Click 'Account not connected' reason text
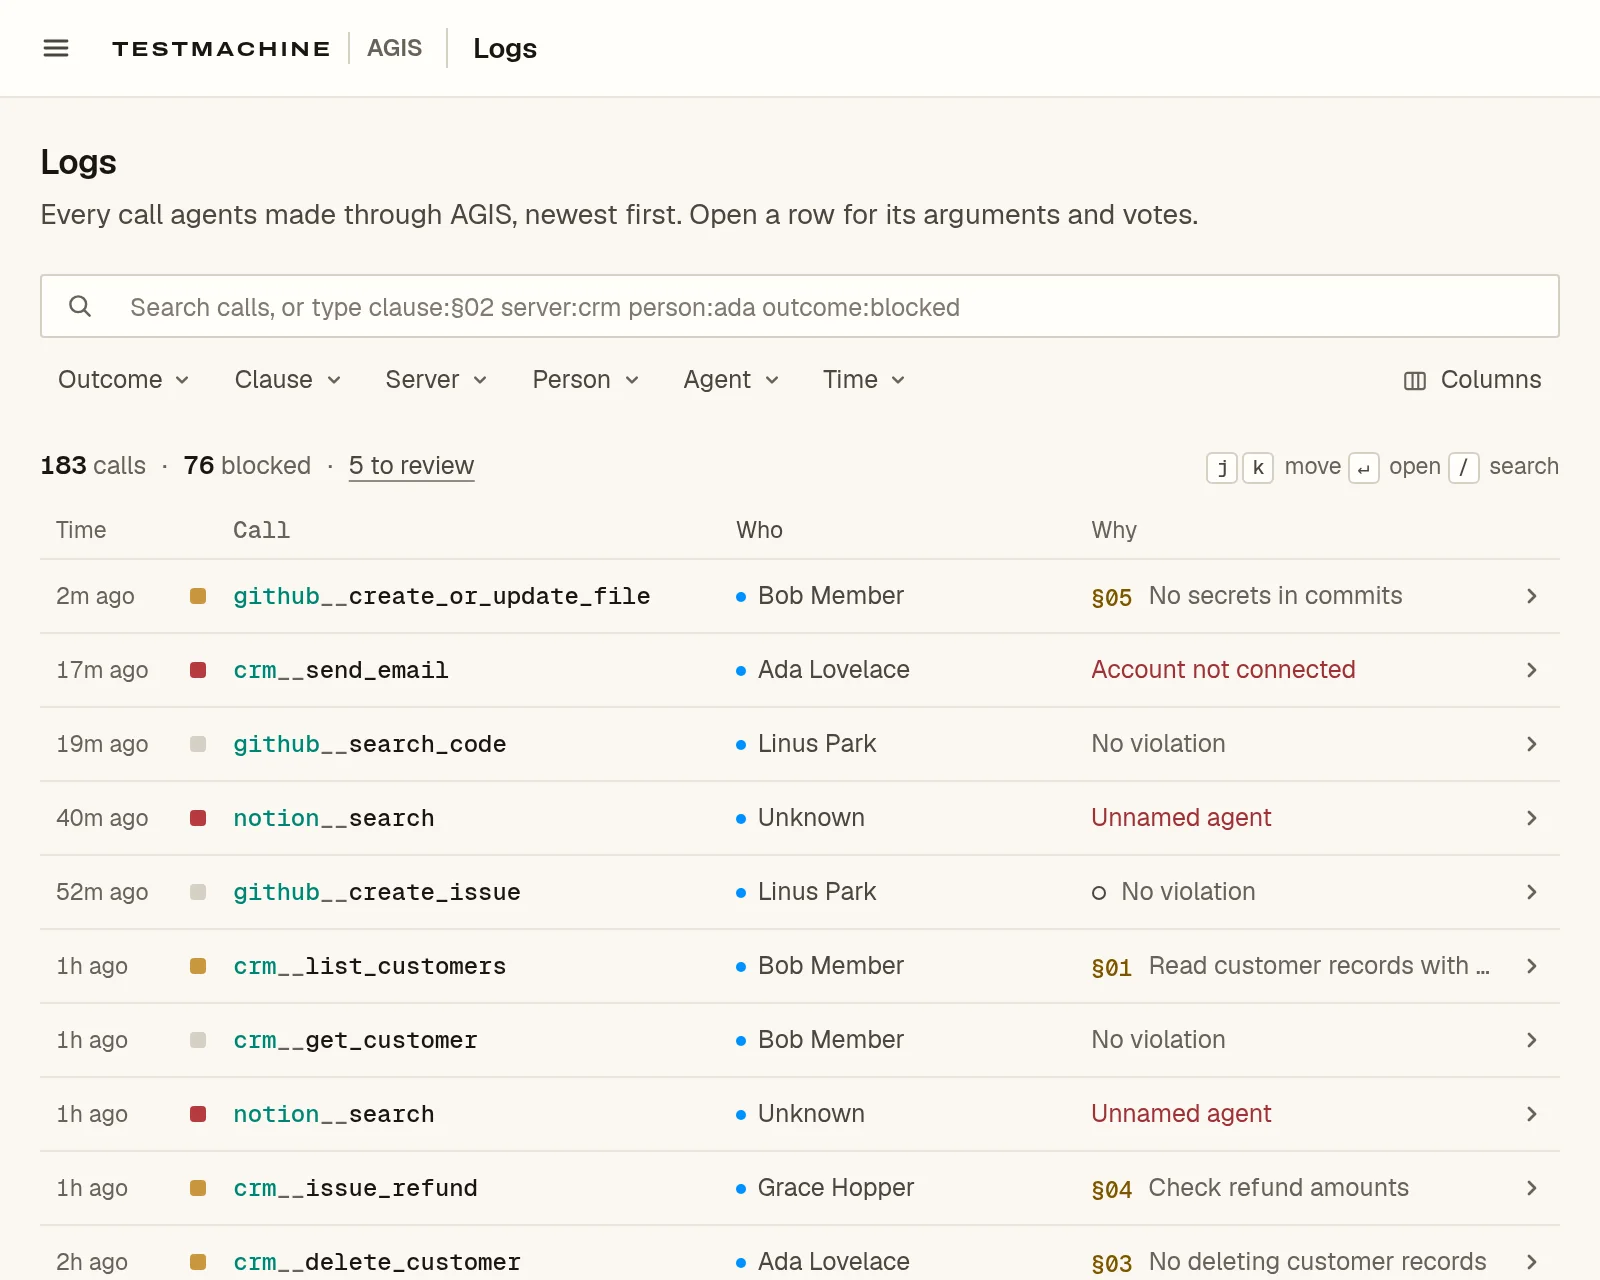This screenshot has height=1280, width=1600. coord(1223,670)
